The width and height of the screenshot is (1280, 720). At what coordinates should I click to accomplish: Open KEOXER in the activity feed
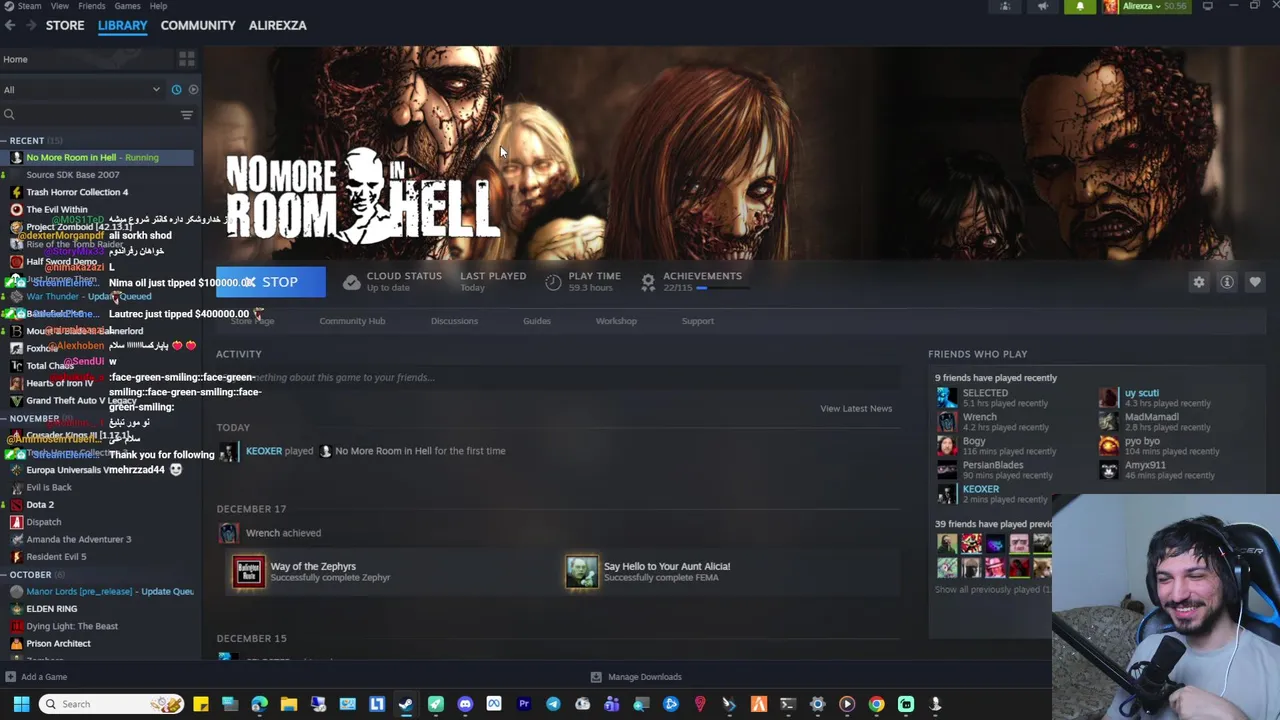click(264, 451)
